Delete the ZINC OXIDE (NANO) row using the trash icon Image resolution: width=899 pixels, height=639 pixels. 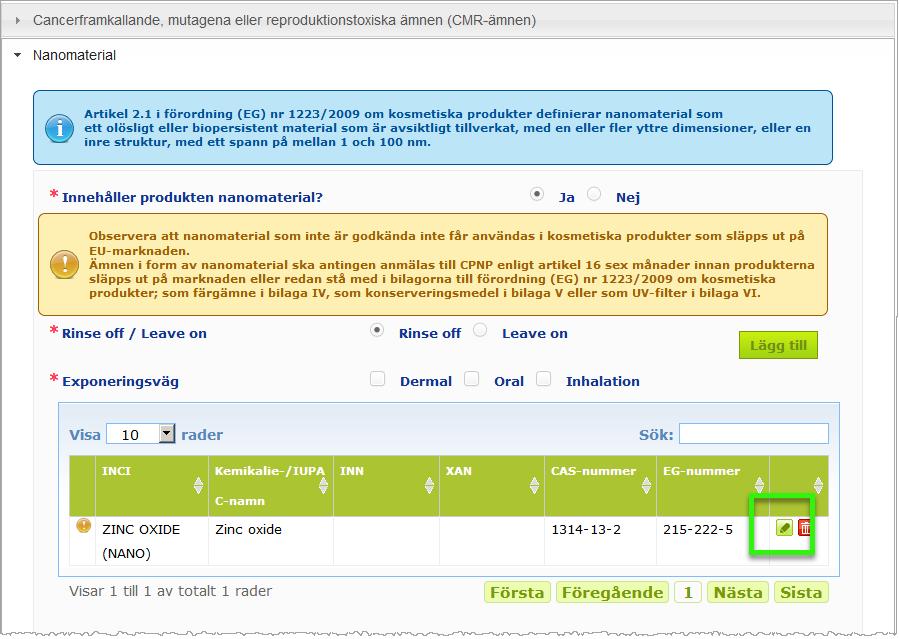click(804, 527)
